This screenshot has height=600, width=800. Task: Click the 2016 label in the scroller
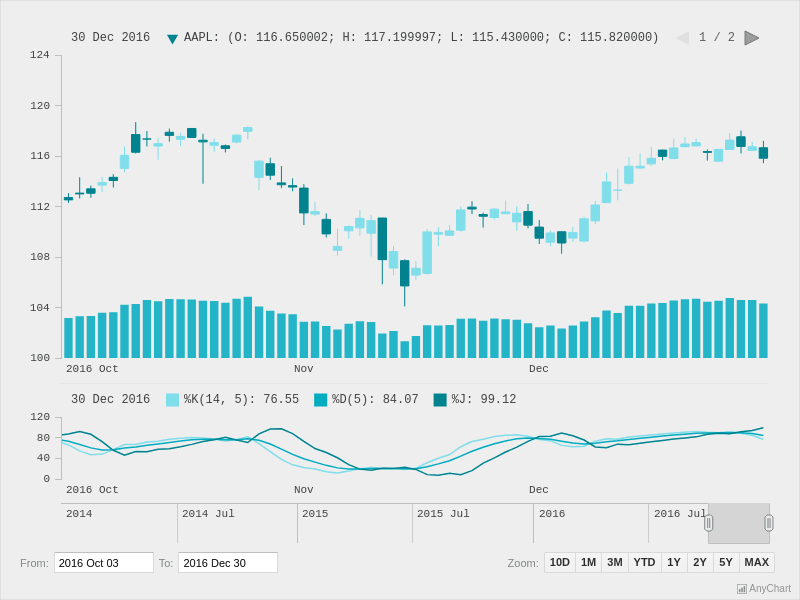tap(552, 514)
